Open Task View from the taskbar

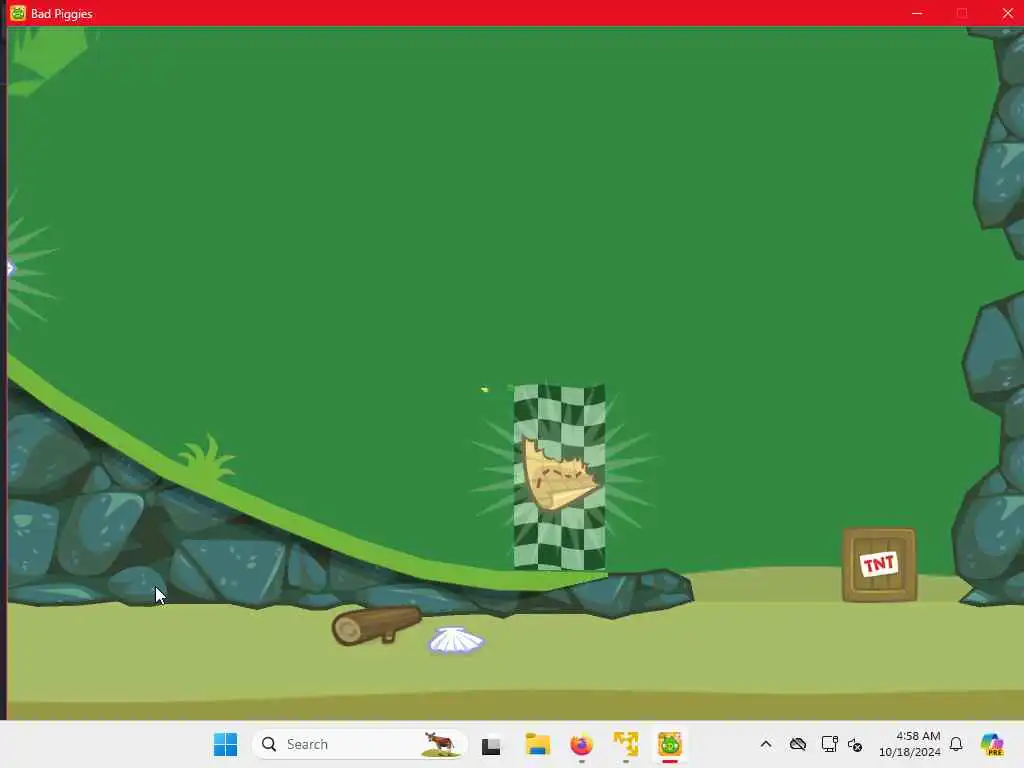(x=491, y=745)
